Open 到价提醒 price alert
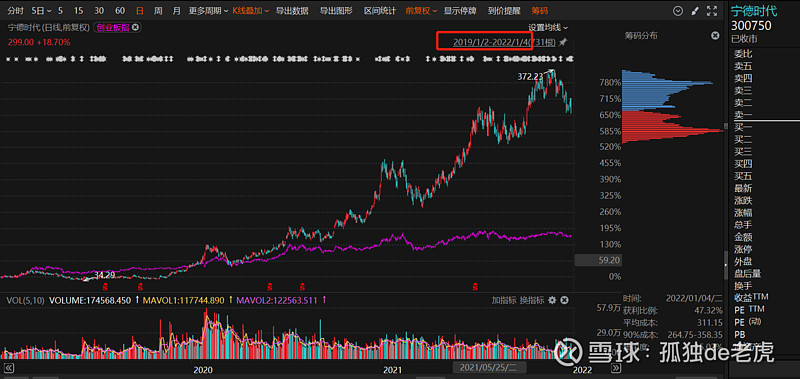Viewport: 800px width, 379px height. tap(504, 10)
